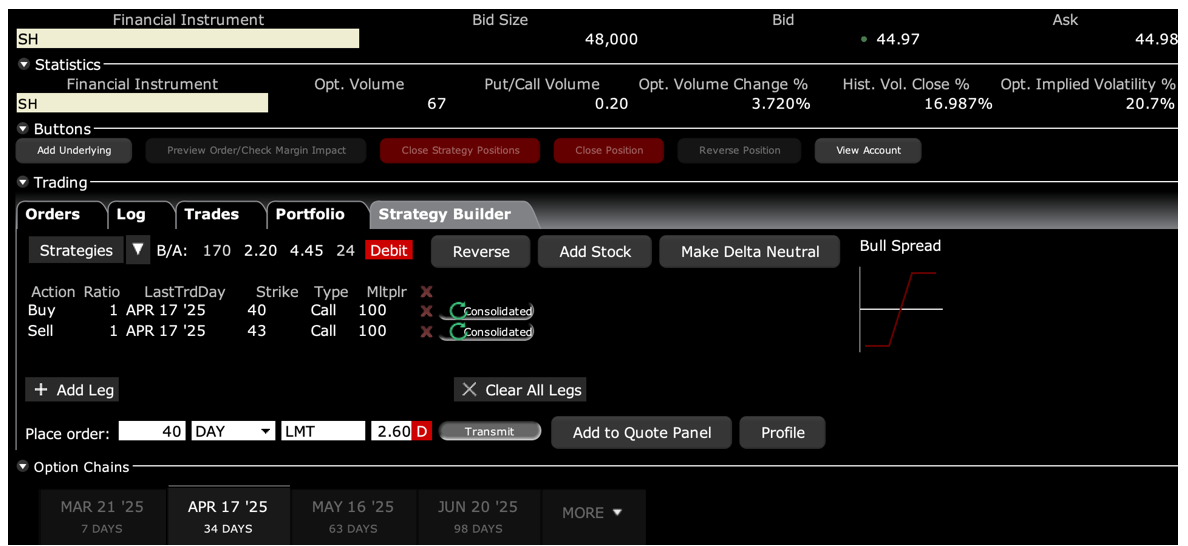Open the Strategies dropdown arrow
This screenshot has height=546, width=1188.
point(138,251)
